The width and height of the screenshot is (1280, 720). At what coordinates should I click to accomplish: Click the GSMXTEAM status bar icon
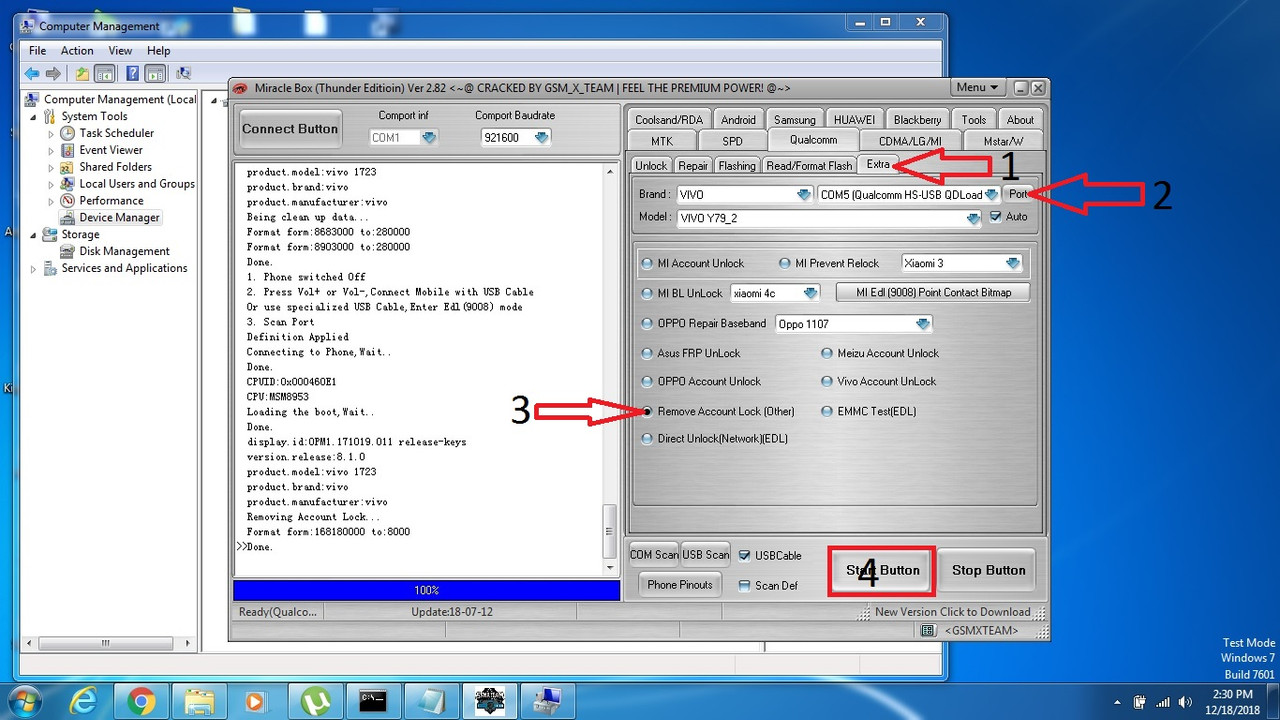click(928, 631)
